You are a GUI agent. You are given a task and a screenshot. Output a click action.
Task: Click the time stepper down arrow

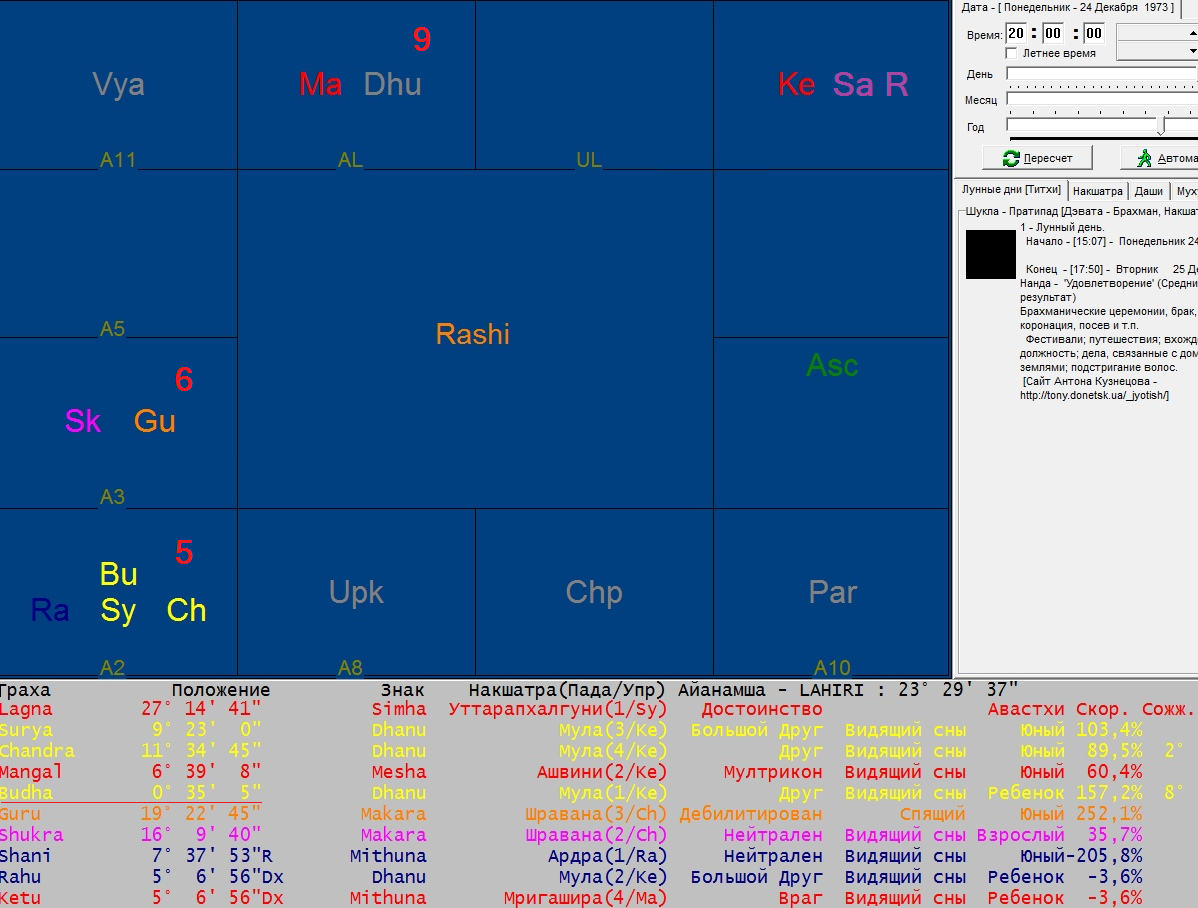click(1191, 51)
